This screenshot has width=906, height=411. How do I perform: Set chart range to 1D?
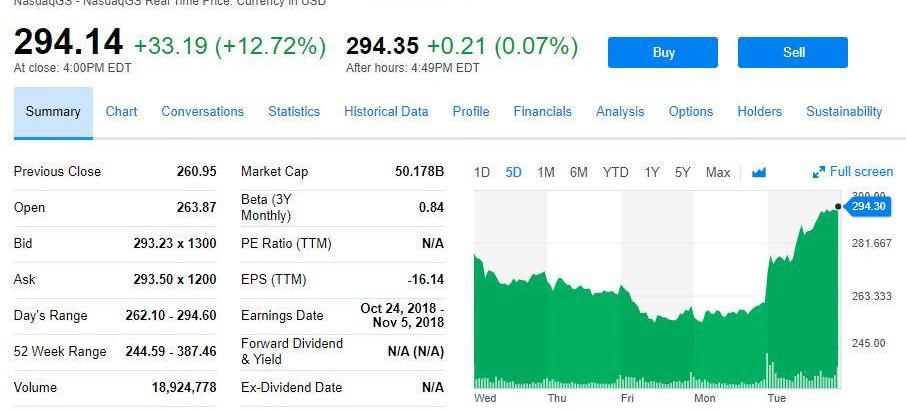482,172
